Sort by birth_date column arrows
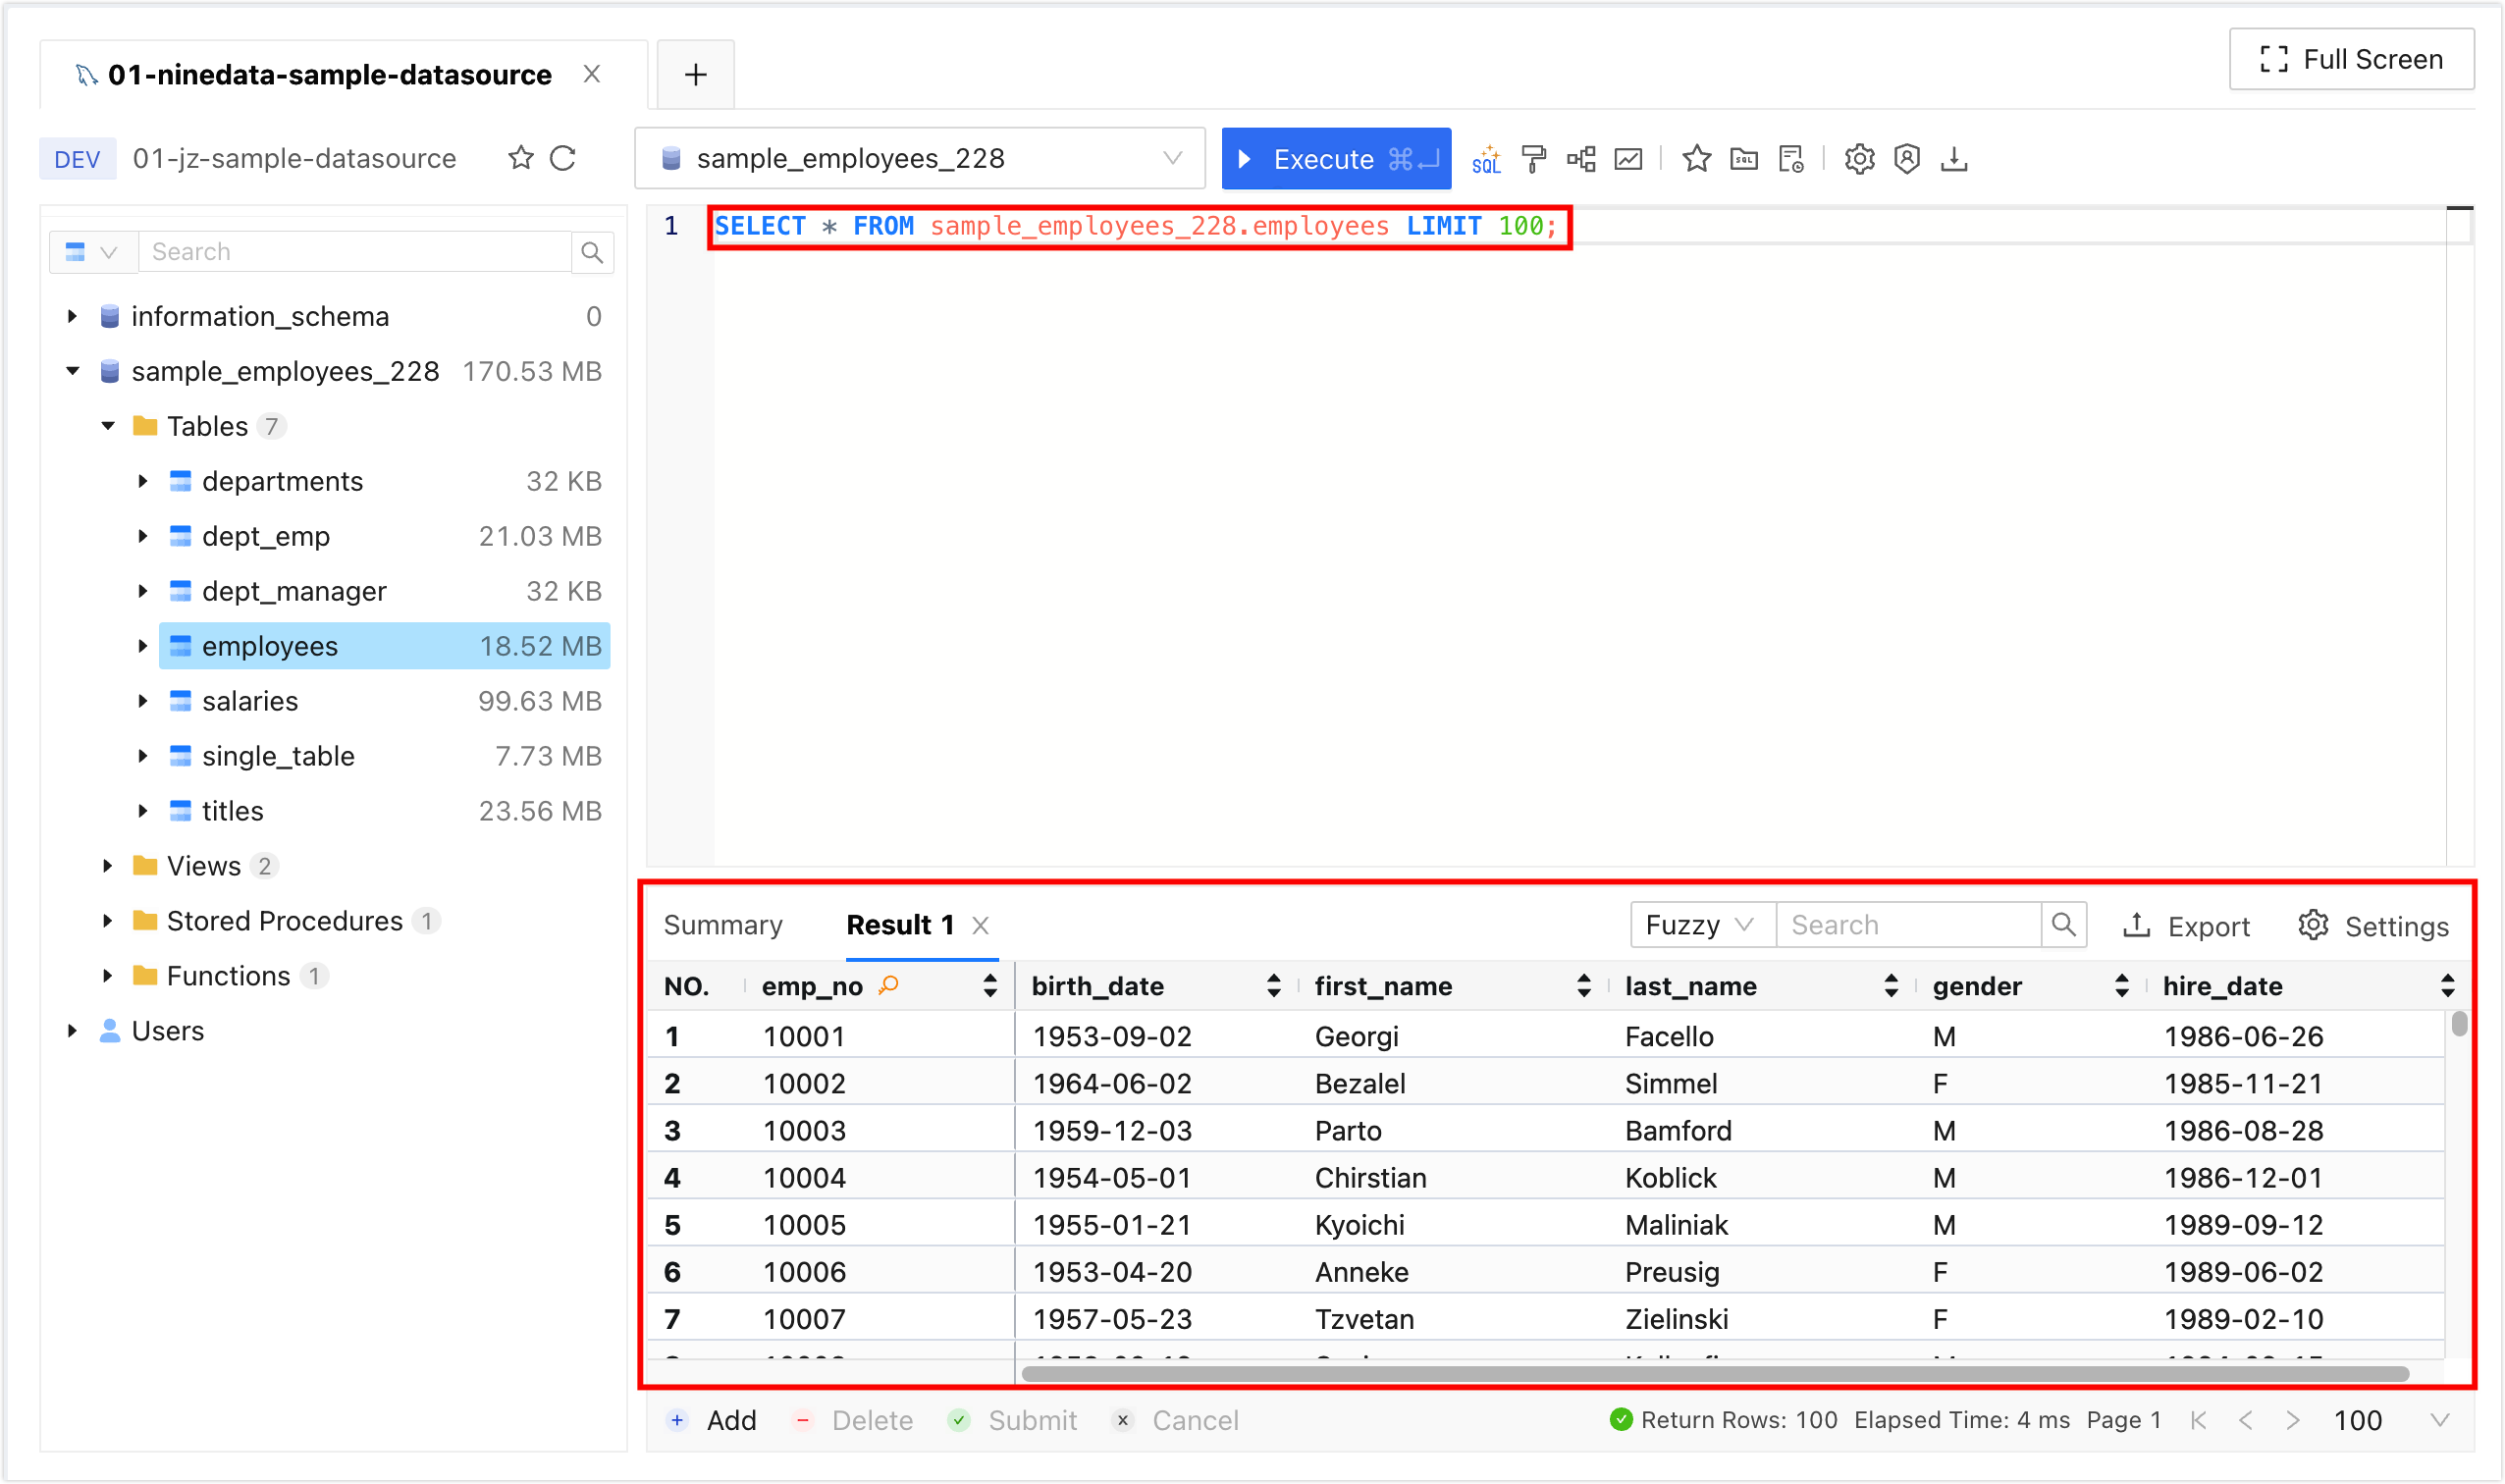 click(x=1273, y=986)
